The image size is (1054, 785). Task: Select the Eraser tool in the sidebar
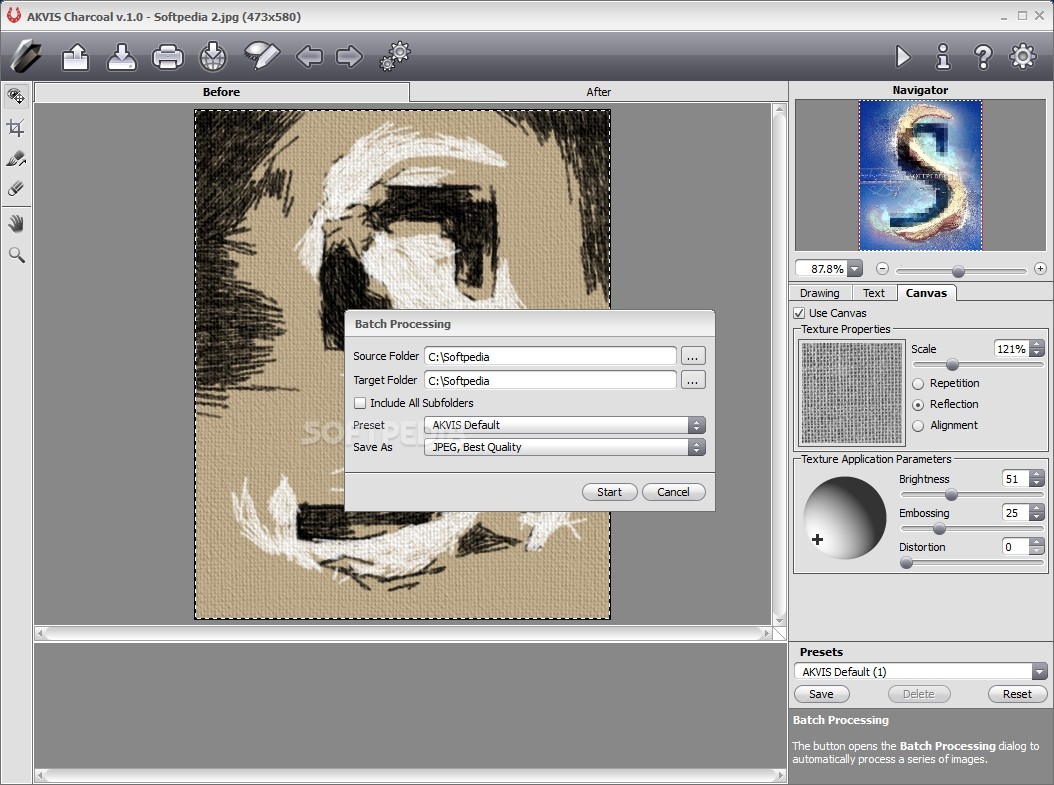[16, 189]
